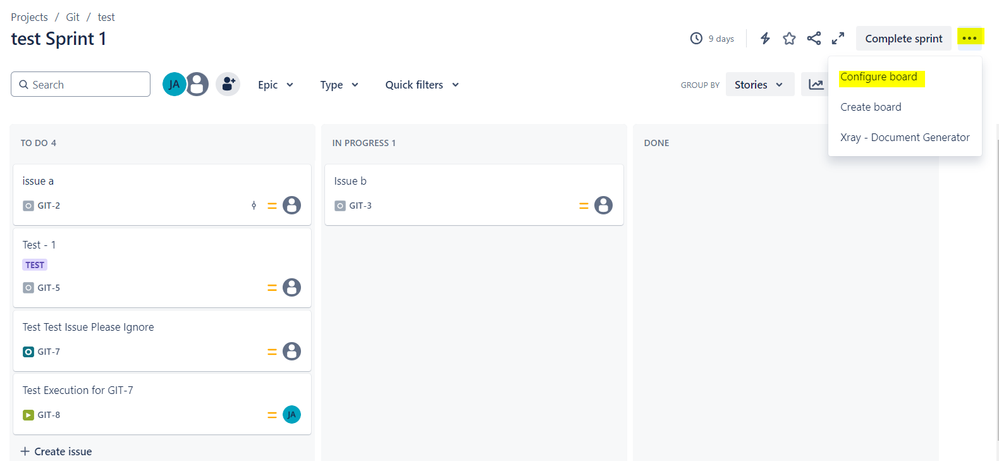Open issue key GIT-5

[48, 288]
